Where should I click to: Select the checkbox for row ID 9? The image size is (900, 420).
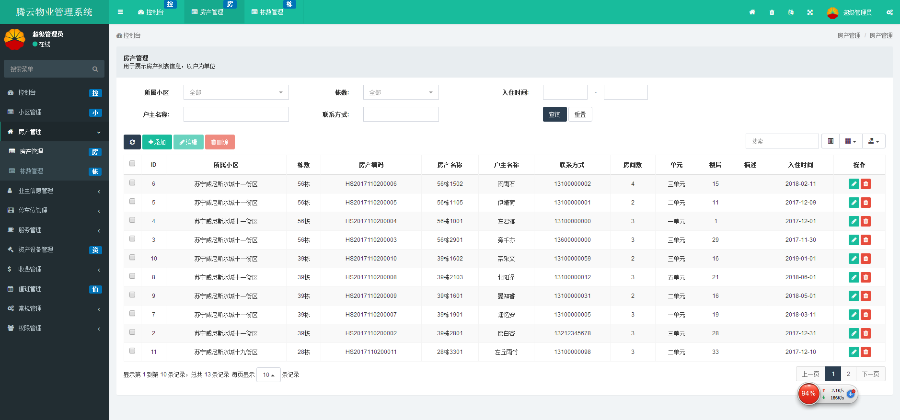pos(132,296)
